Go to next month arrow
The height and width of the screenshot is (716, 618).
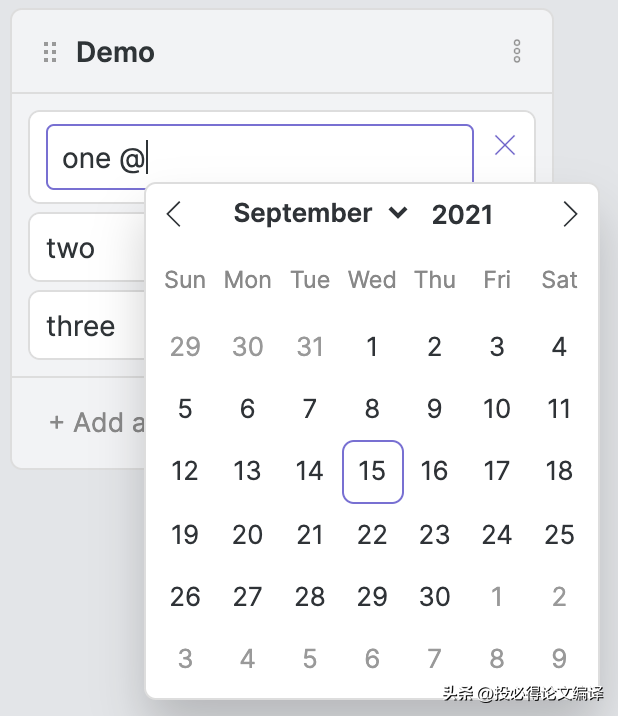pos(570,214)
